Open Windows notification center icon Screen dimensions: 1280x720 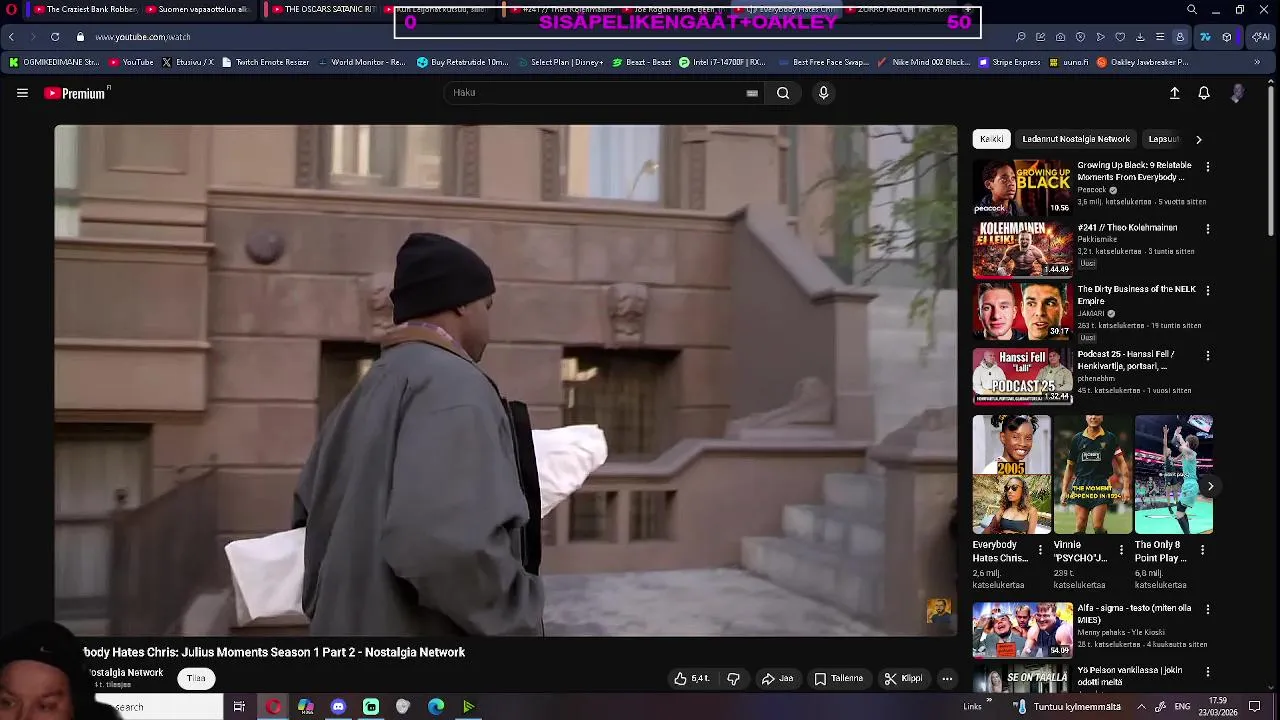click(x=1255, y=707)
